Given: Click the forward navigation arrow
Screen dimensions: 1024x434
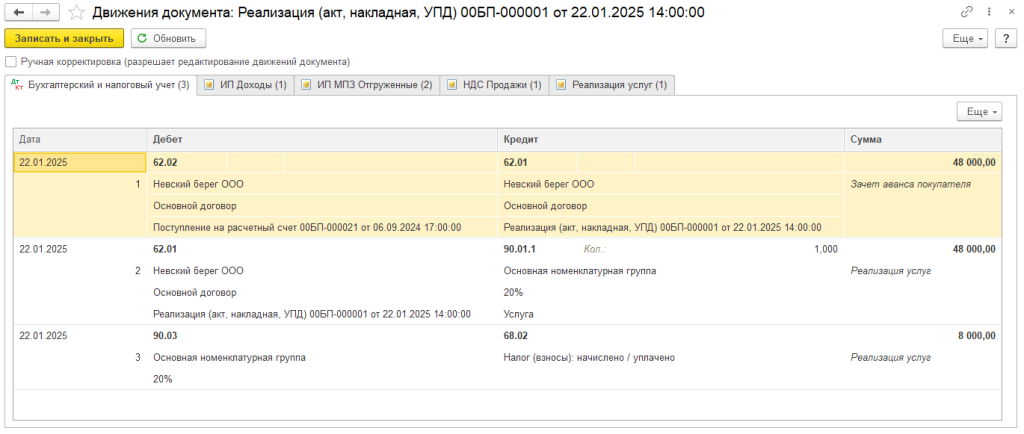Looking at the screenshot, I should 45,12.
